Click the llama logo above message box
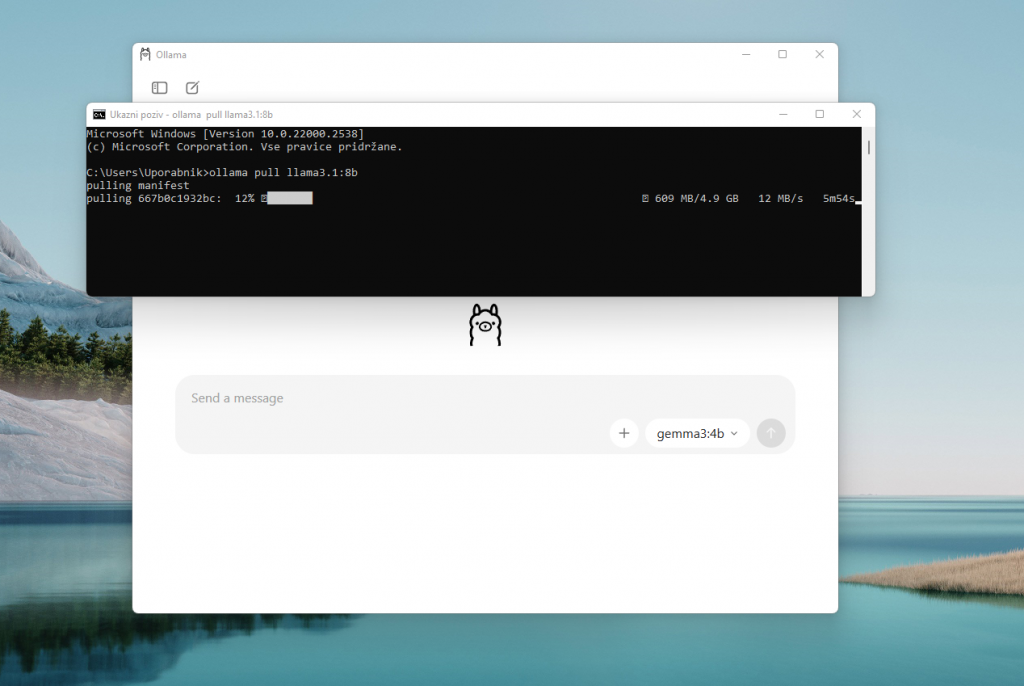Viewport: 1024px width, 686px height. coord(485,326)
